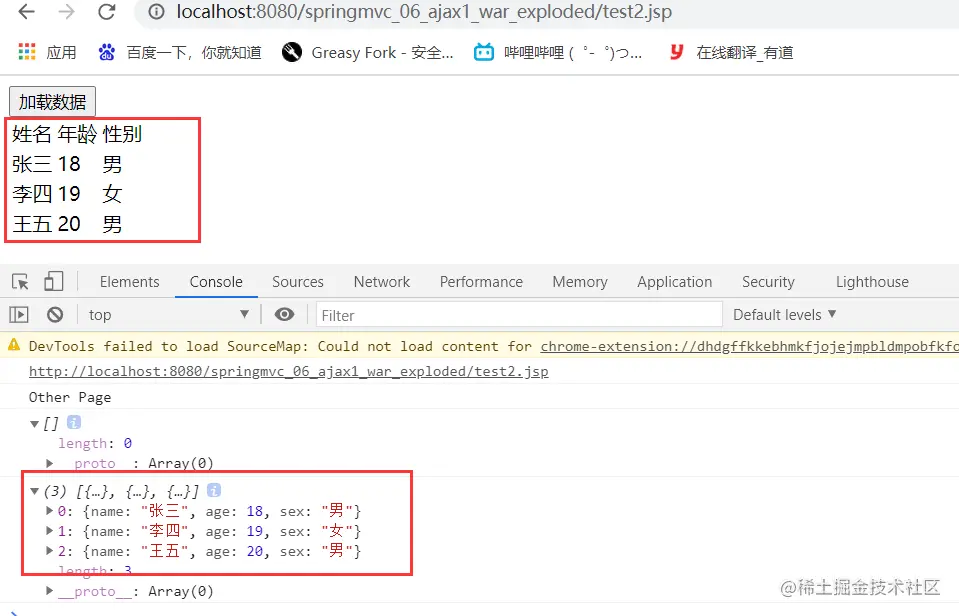Click the 加载数据 button
Image resolution: width=959 pixels, height=616 pixels.
(x=53, y=102)
